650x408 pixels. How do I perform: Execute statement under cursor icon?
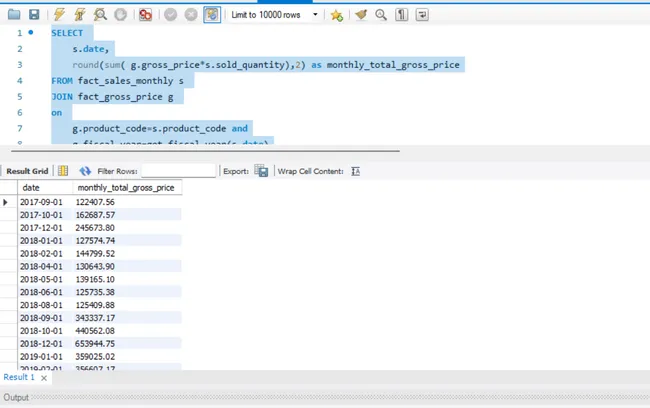pos(80,15)
